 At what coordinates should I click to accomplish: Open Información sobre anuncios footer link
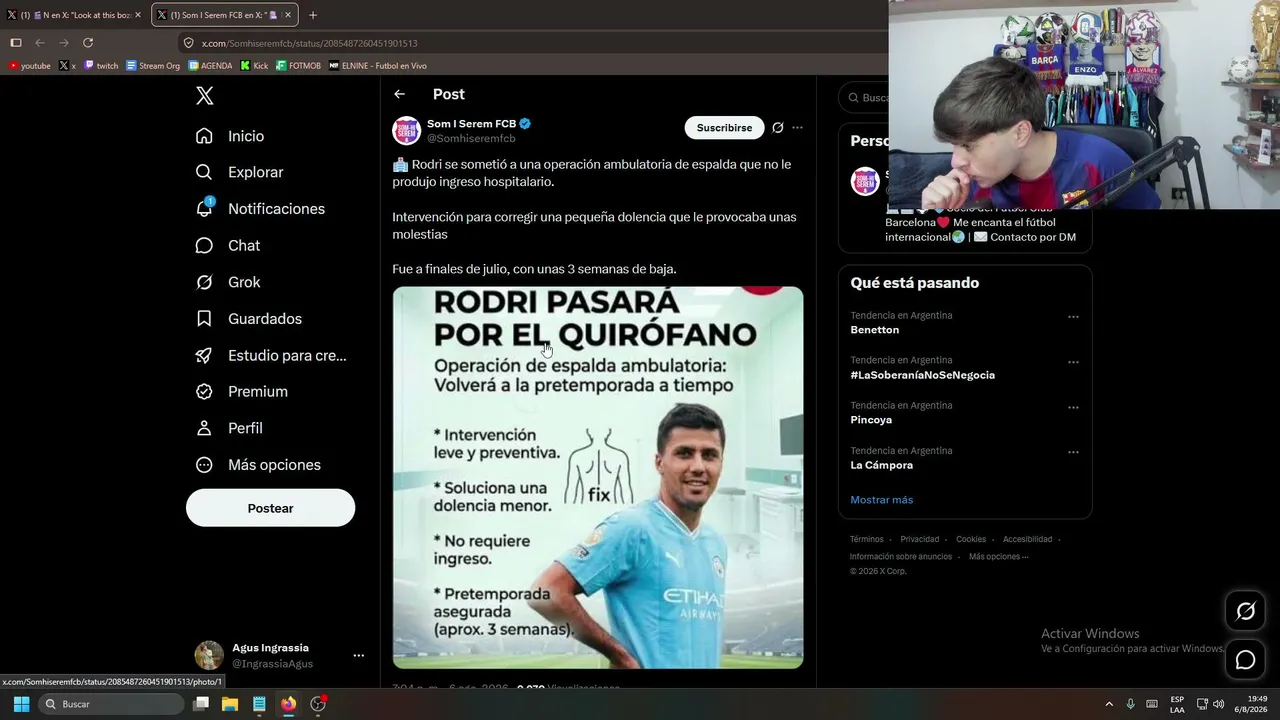(x=901, y=557)
